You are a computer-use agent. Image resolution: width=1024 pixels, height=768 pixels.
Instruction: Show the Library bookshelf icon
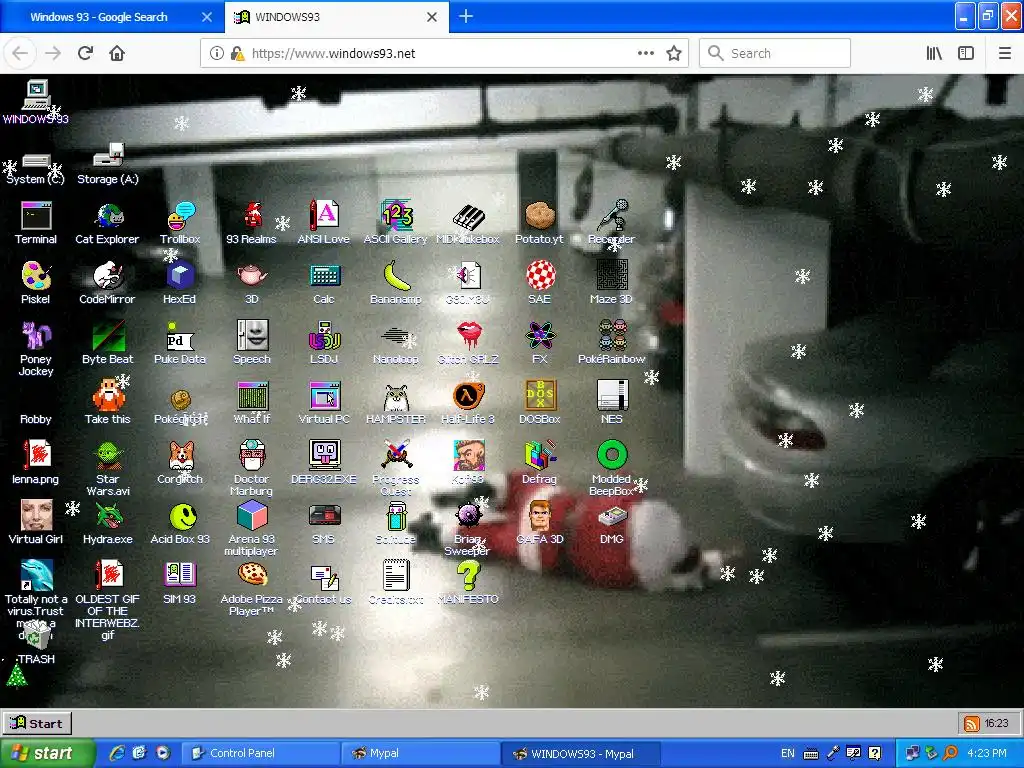935,54
